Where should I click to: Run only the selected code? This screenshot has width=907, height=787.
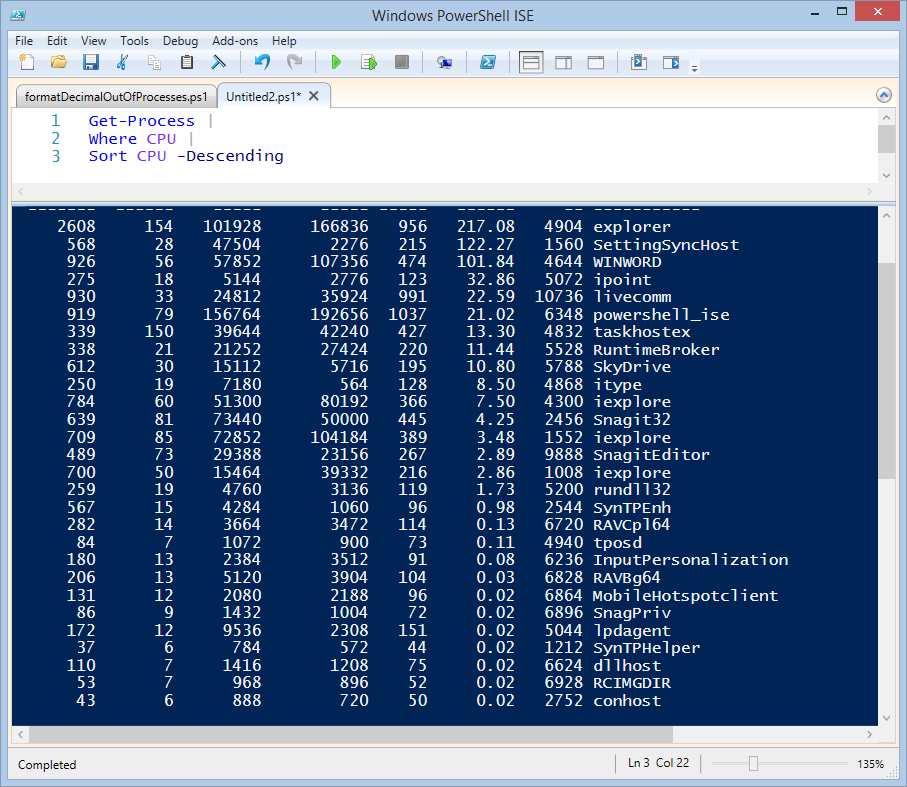pos(369,62)
